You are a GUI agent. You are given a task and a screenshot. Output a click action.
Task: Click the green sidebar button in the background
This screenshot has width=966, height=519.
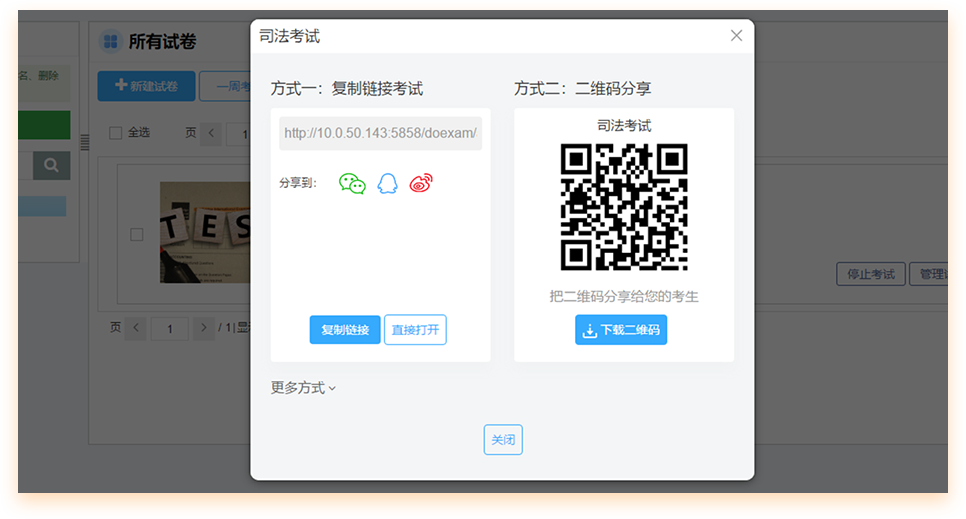44,125
